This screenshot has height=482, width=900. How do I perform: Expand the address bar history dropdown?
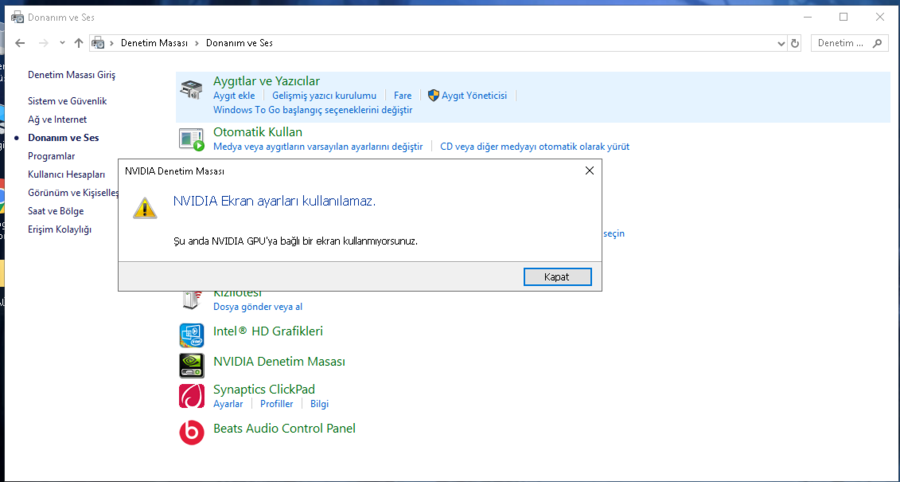[x=781, y=43]
